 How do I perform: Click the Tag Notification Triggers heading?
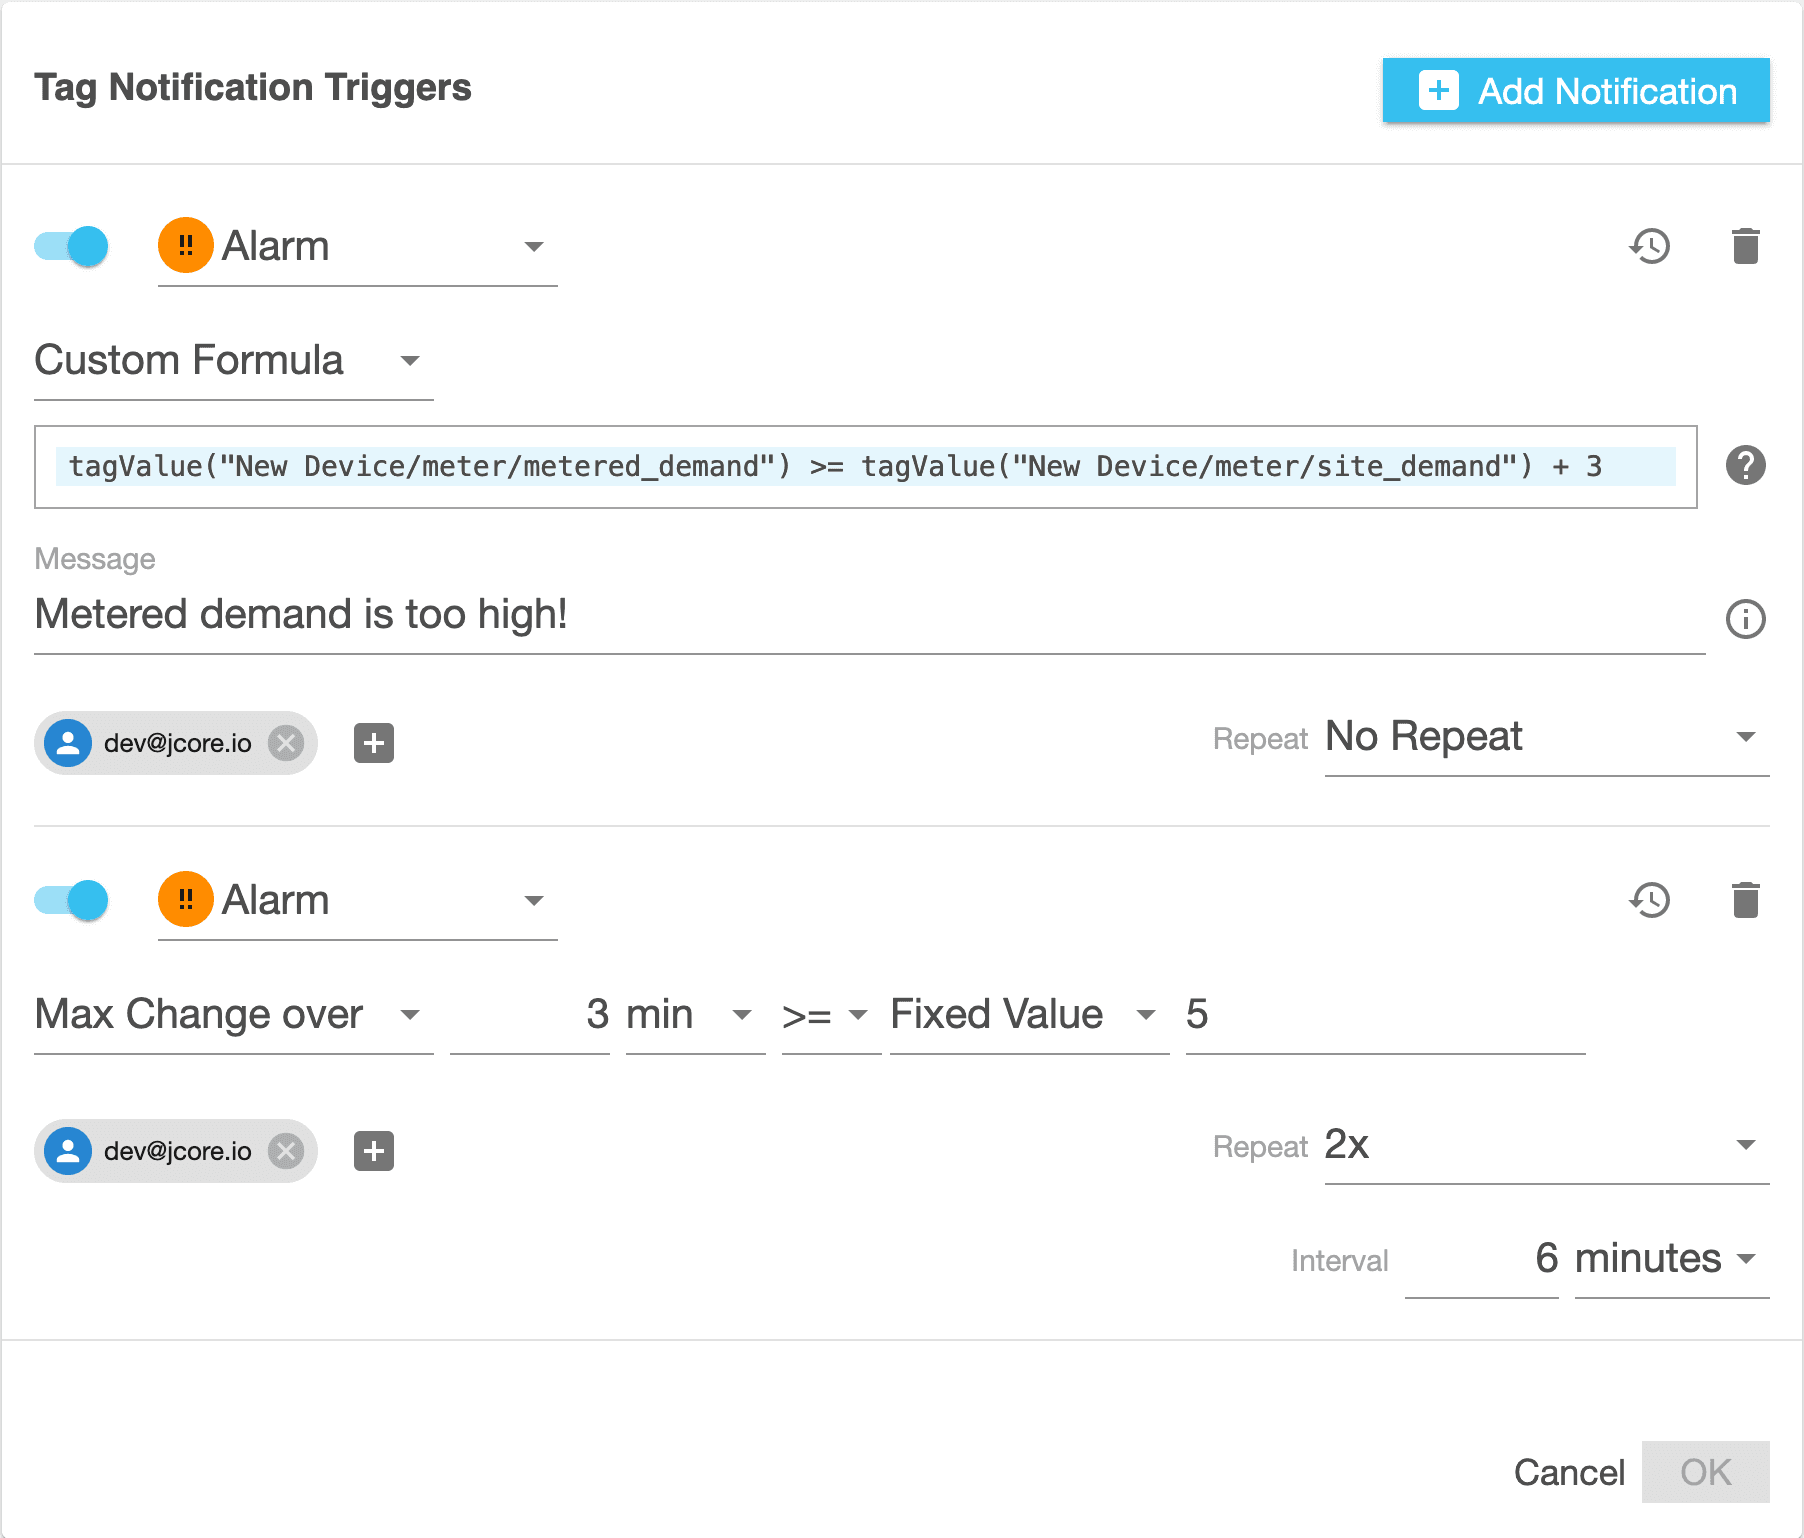tap(253, 88)
